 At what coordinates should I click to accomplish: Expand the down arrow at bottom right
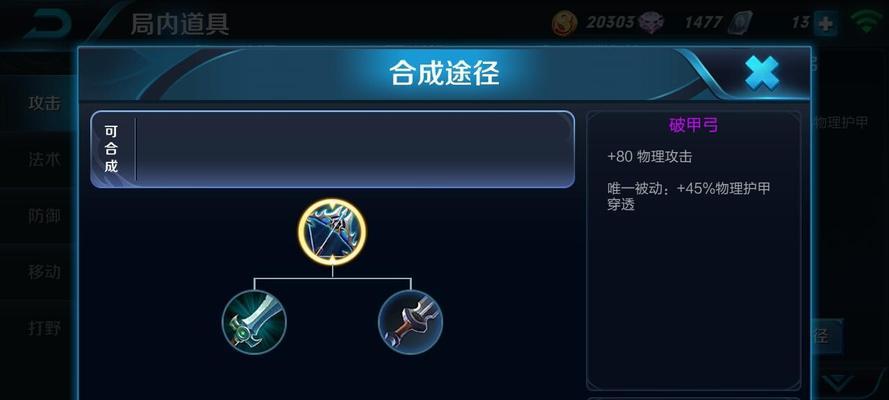[x=840, y=382]
